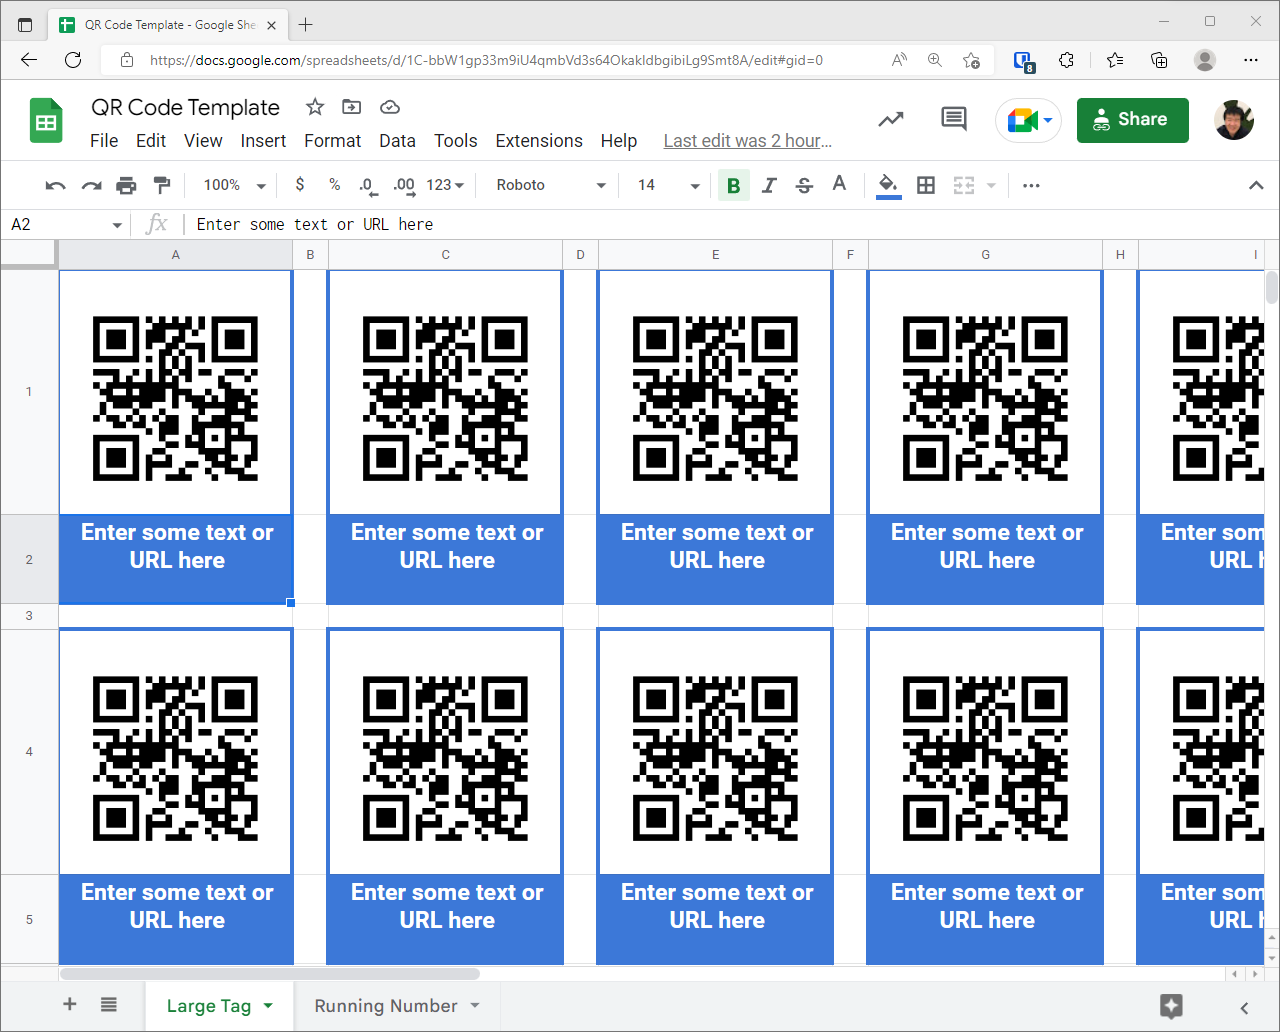Go back with browser back arrow
1280x1032 pixels.
pyautogui.click(x=29, y=60)
